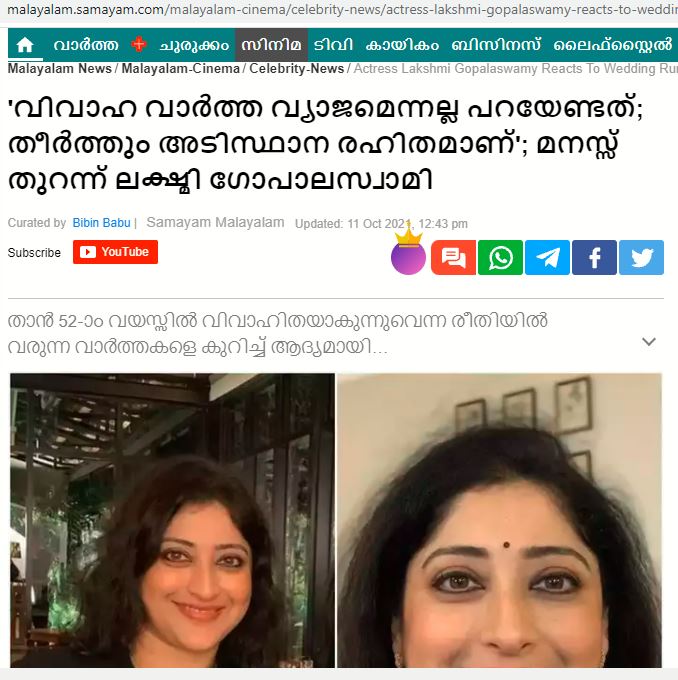Open author Bibin Babu's profile link
Viewport: 678px width, 680px height.
pyautogui.click(x=102, y=223)
